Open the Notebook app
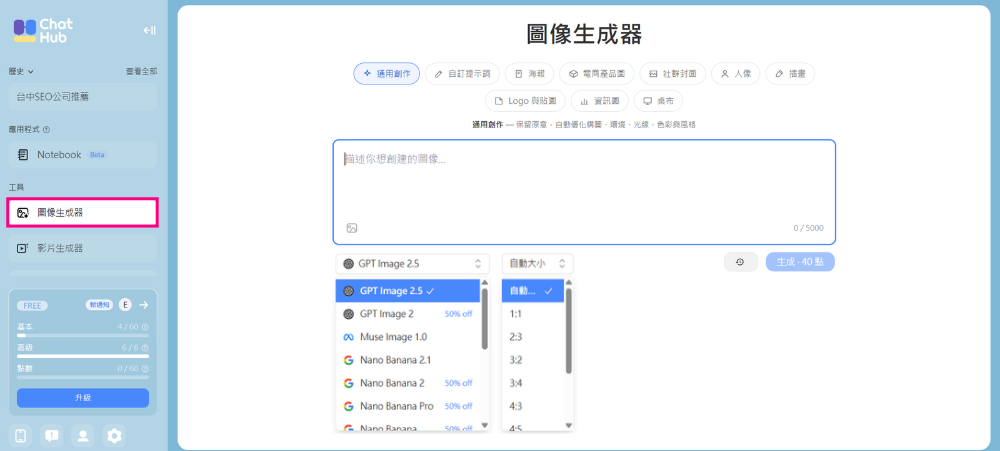1000x451 pixels. tap(83, 154)
